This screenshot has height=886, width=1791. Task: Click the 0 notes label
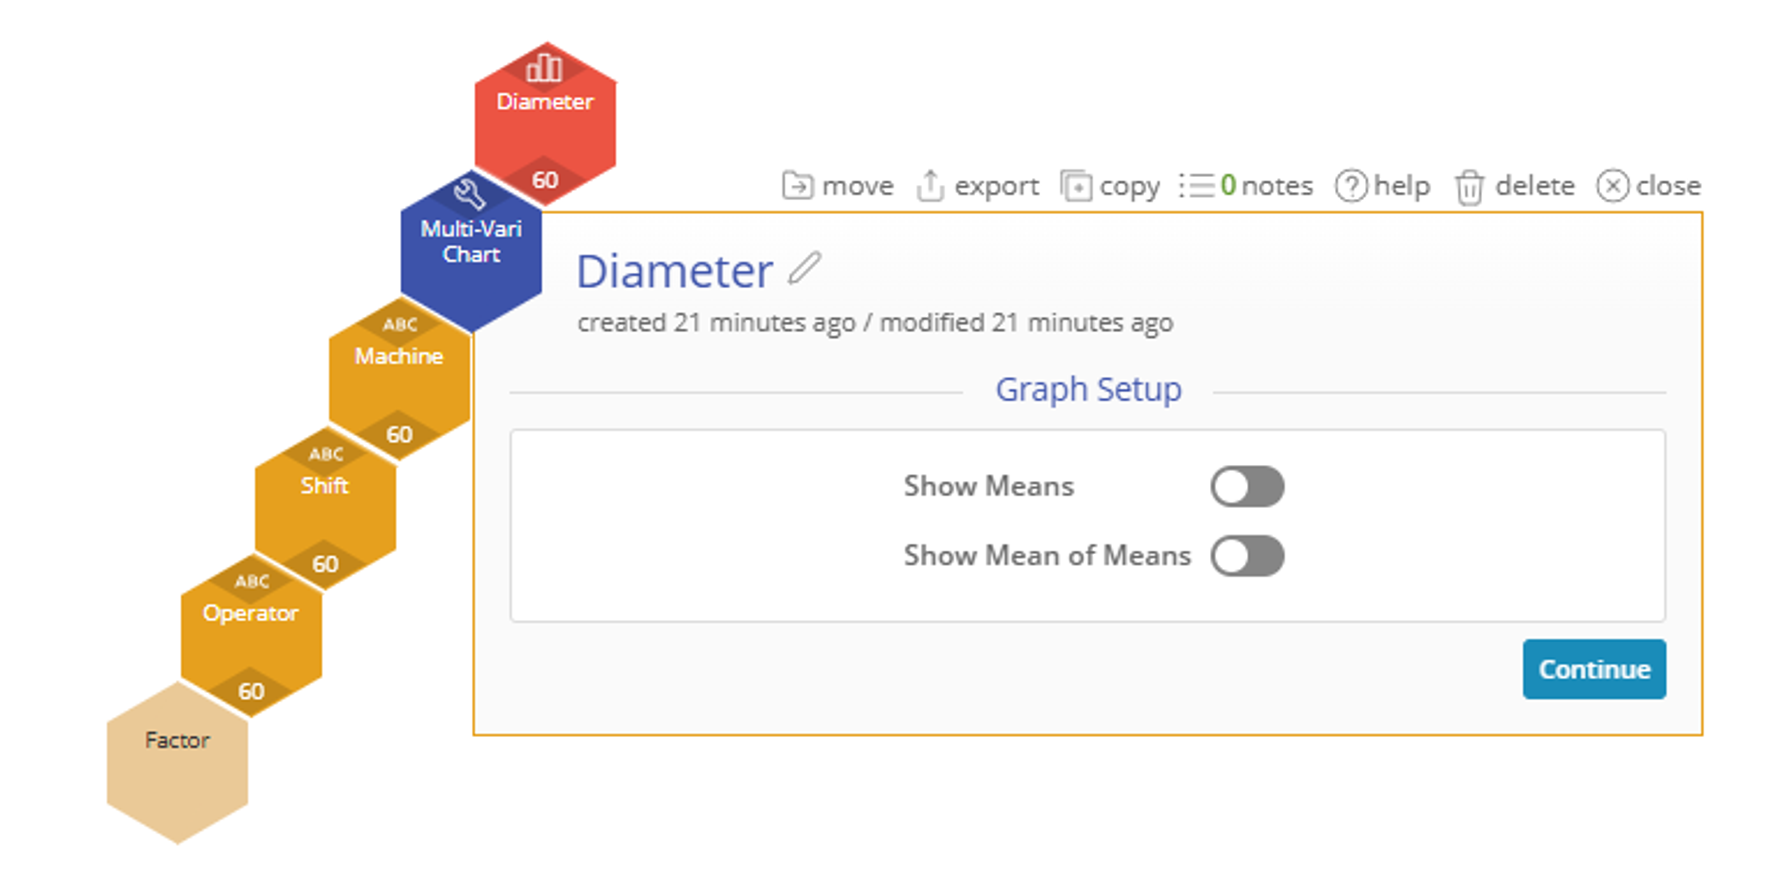point(1266,186)
